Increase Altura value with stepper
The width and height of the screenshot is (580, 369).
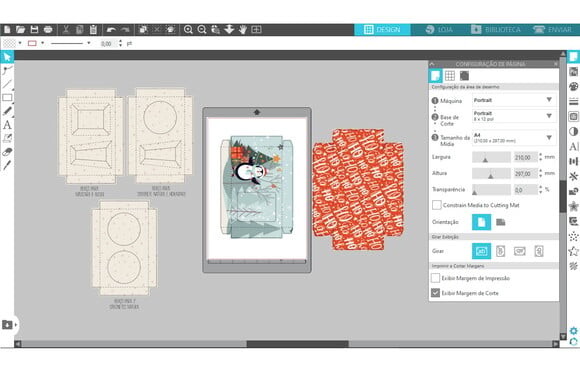point(540,171)
